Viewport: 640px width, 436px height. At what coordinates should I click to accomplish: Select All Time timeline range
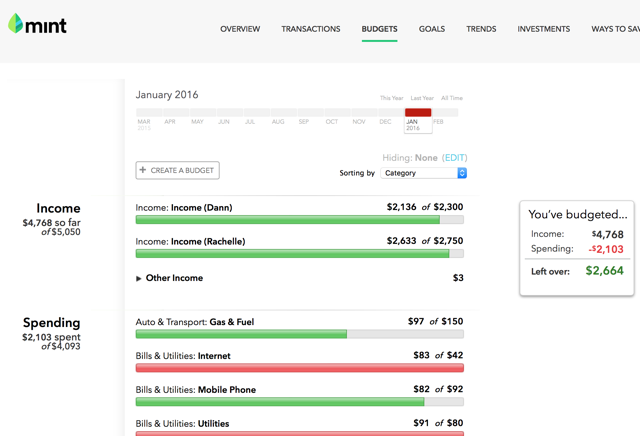pos(452,98)
